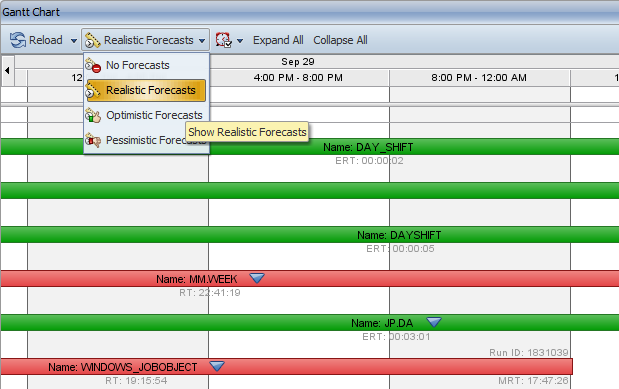
Task: Click Expand All
Action: 278,40
